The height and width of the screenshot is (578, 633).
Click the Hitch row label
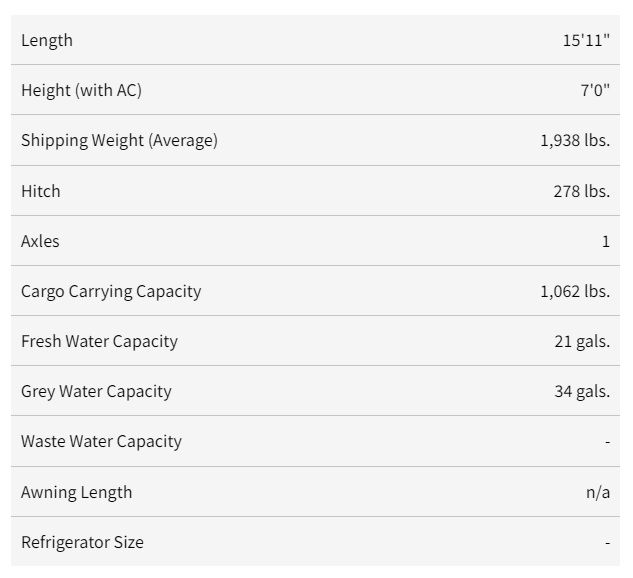point(41,191)
